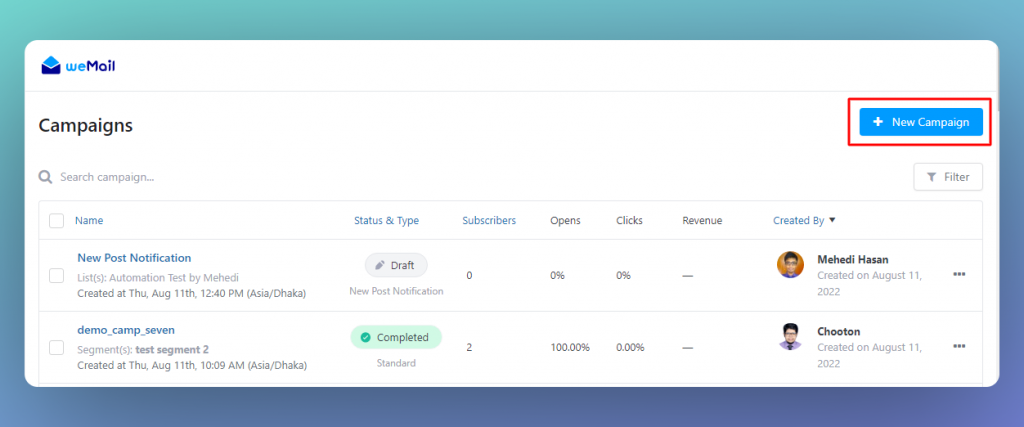Click the search magnifier icon

45,177
